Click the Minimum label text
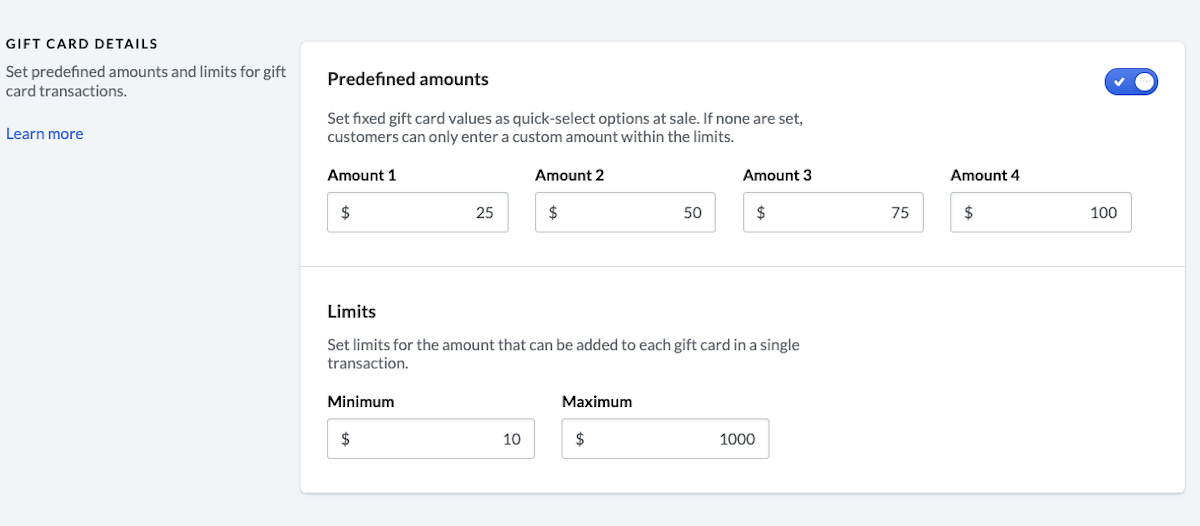Screen dimensions: 1200x526 pos(361,401)
